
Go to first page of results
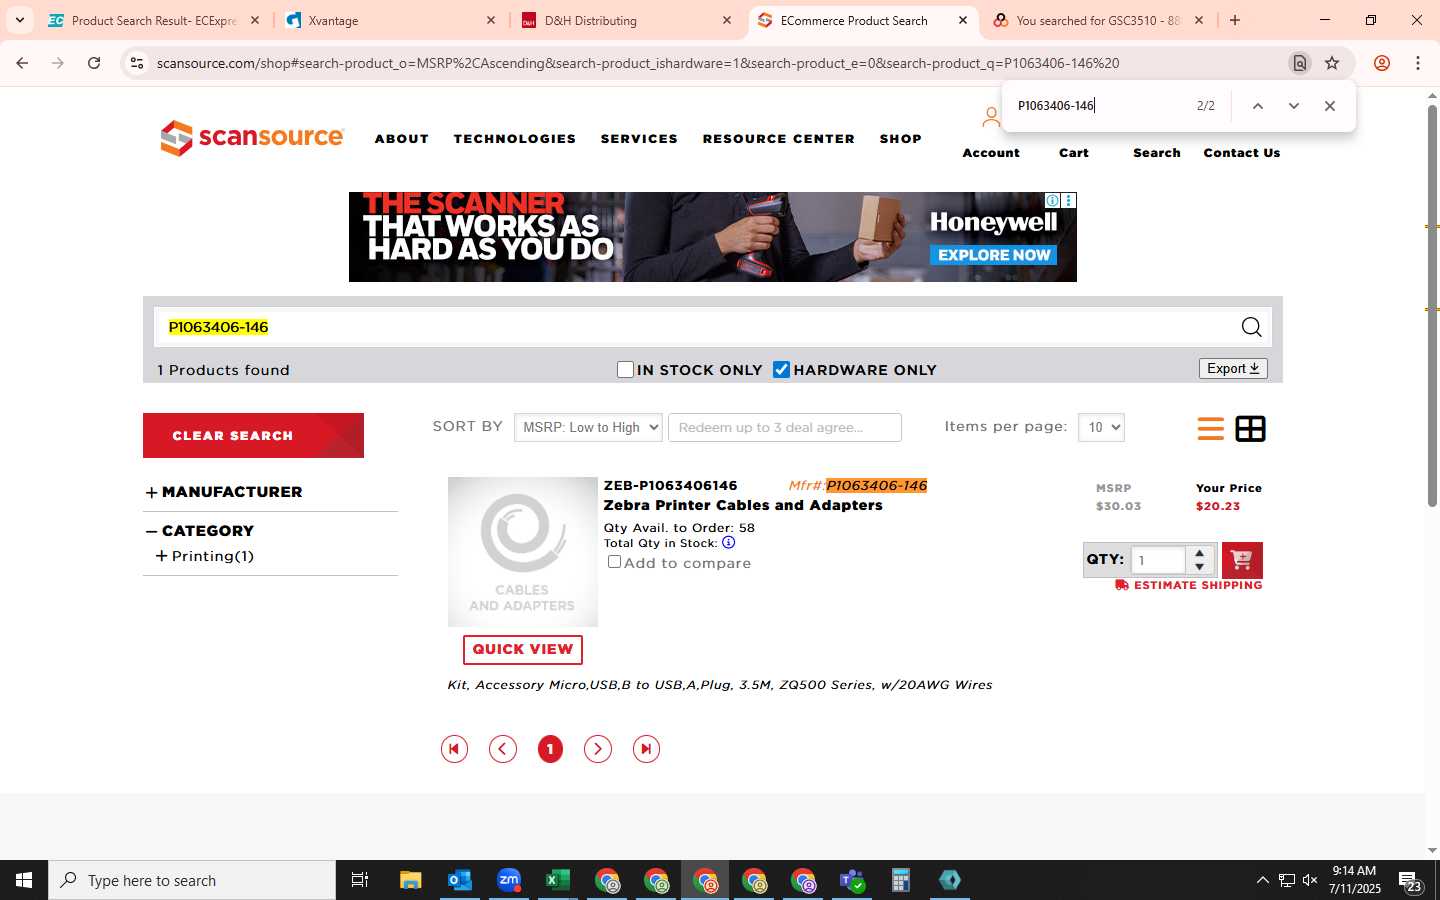click(454, 749)
